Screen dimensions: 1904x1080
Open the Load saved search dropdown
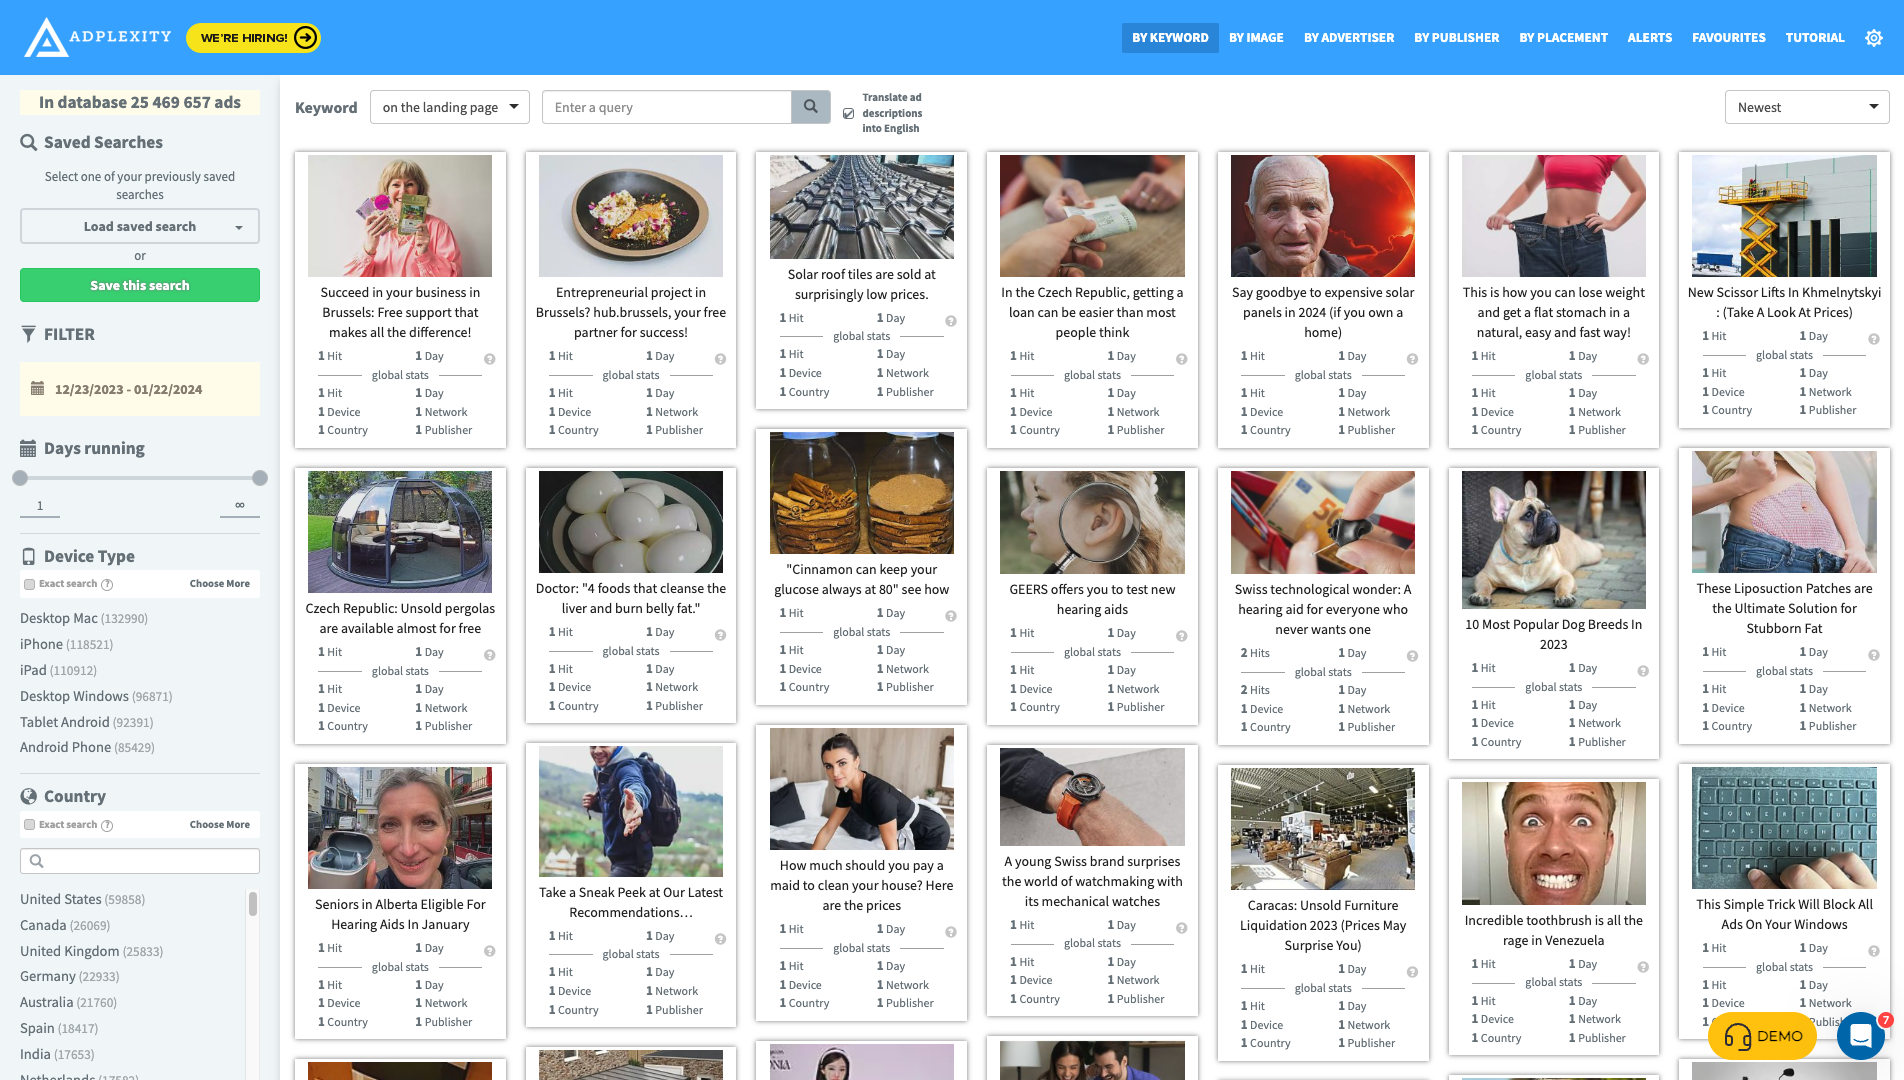[140, 226]
